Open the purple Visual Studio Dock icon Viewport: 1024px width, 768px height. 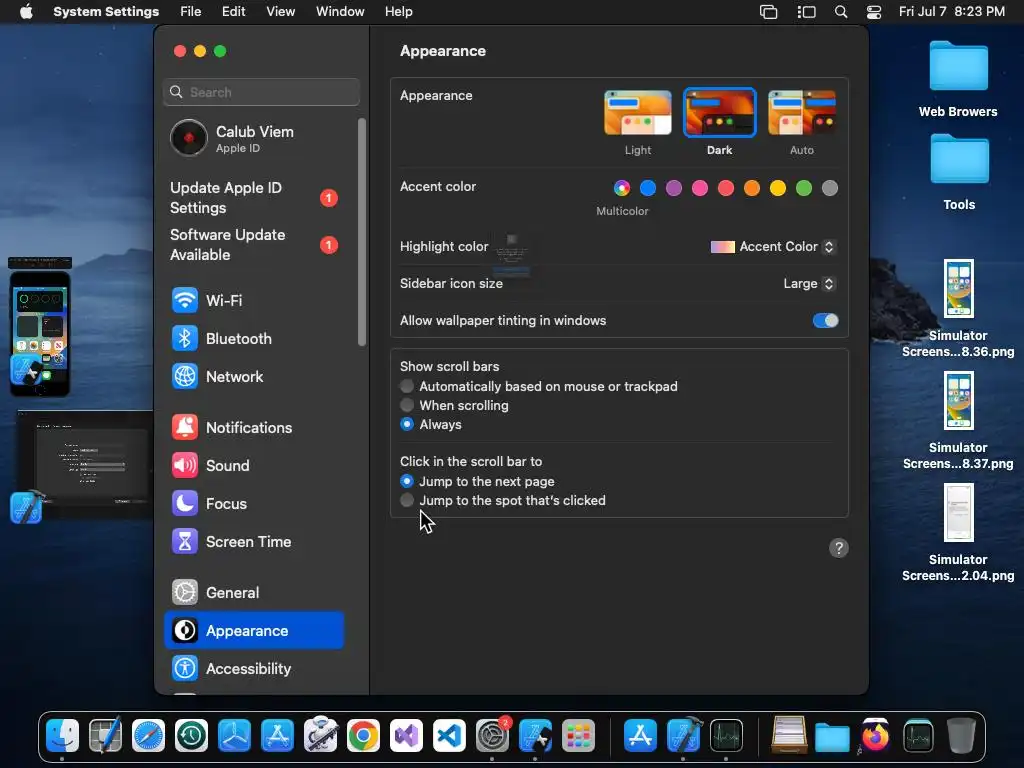point(406,735)
